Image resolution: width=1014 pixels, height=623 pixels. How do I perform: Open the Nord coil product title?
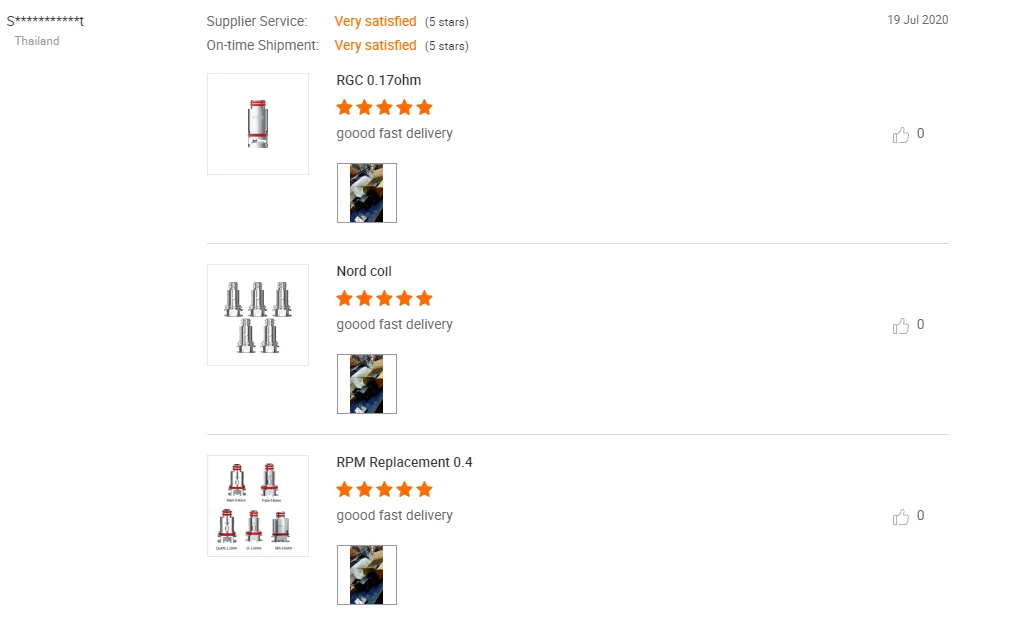tap(364, 271)
